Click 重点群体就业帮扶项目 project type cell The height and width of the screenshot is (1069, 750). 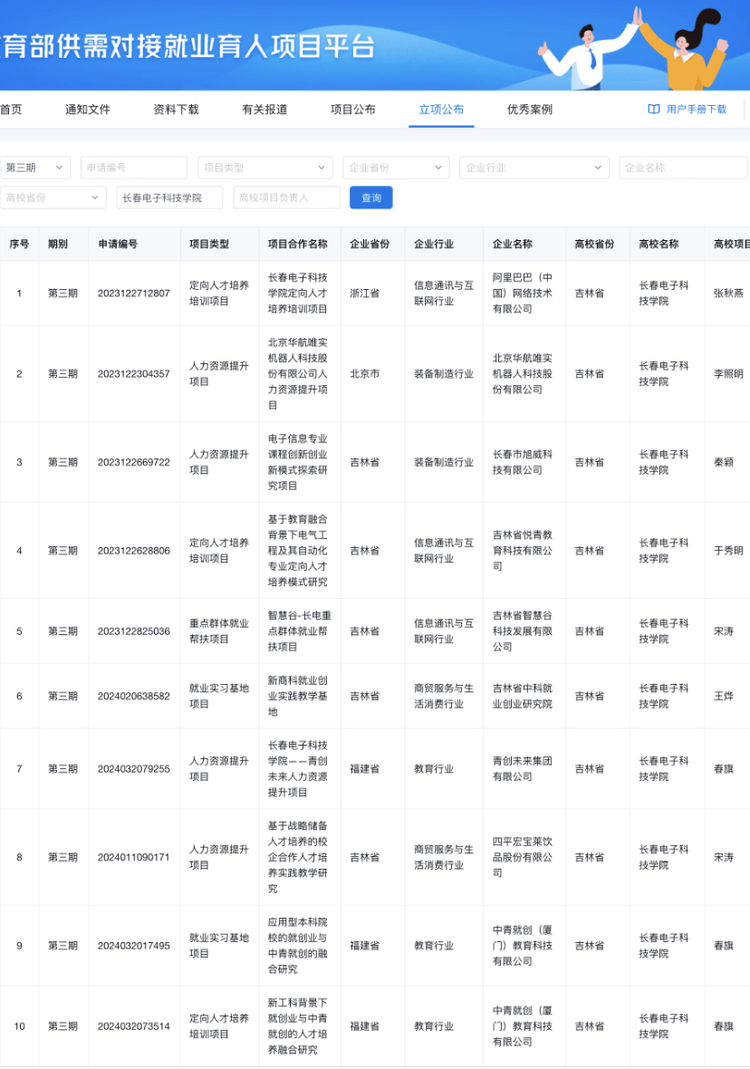pos(219,631)
